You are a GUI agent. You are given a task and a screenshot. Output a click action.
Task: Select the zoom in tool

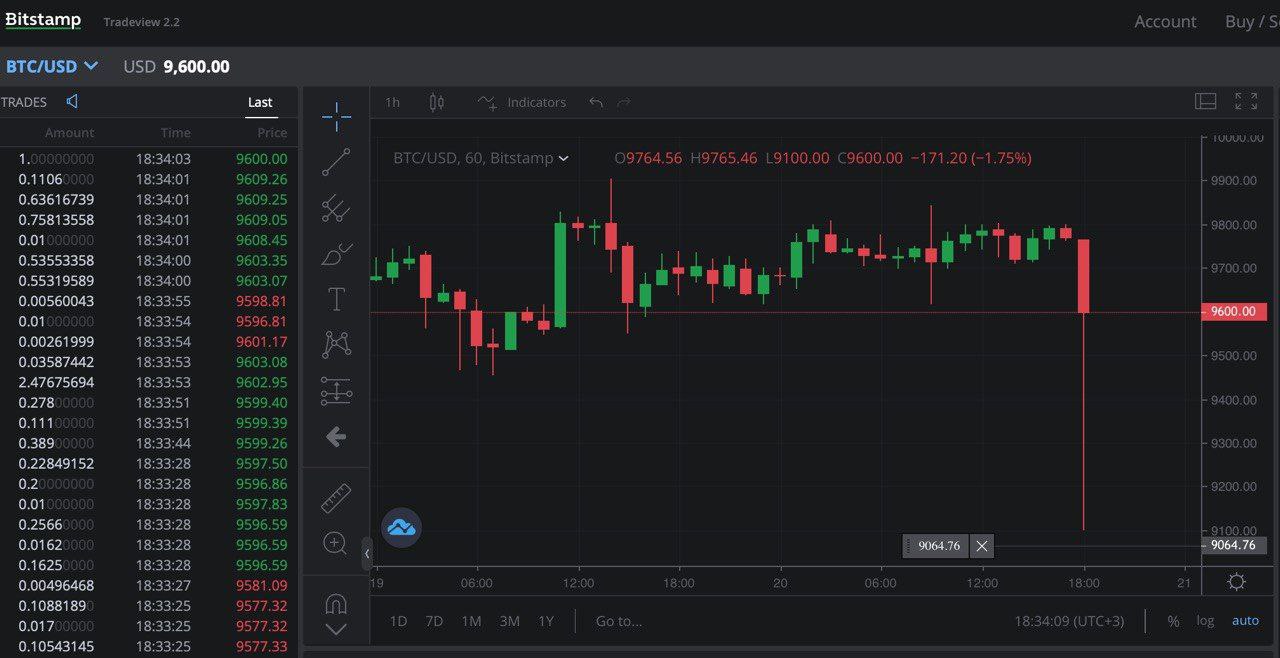(x=336, y=543)
